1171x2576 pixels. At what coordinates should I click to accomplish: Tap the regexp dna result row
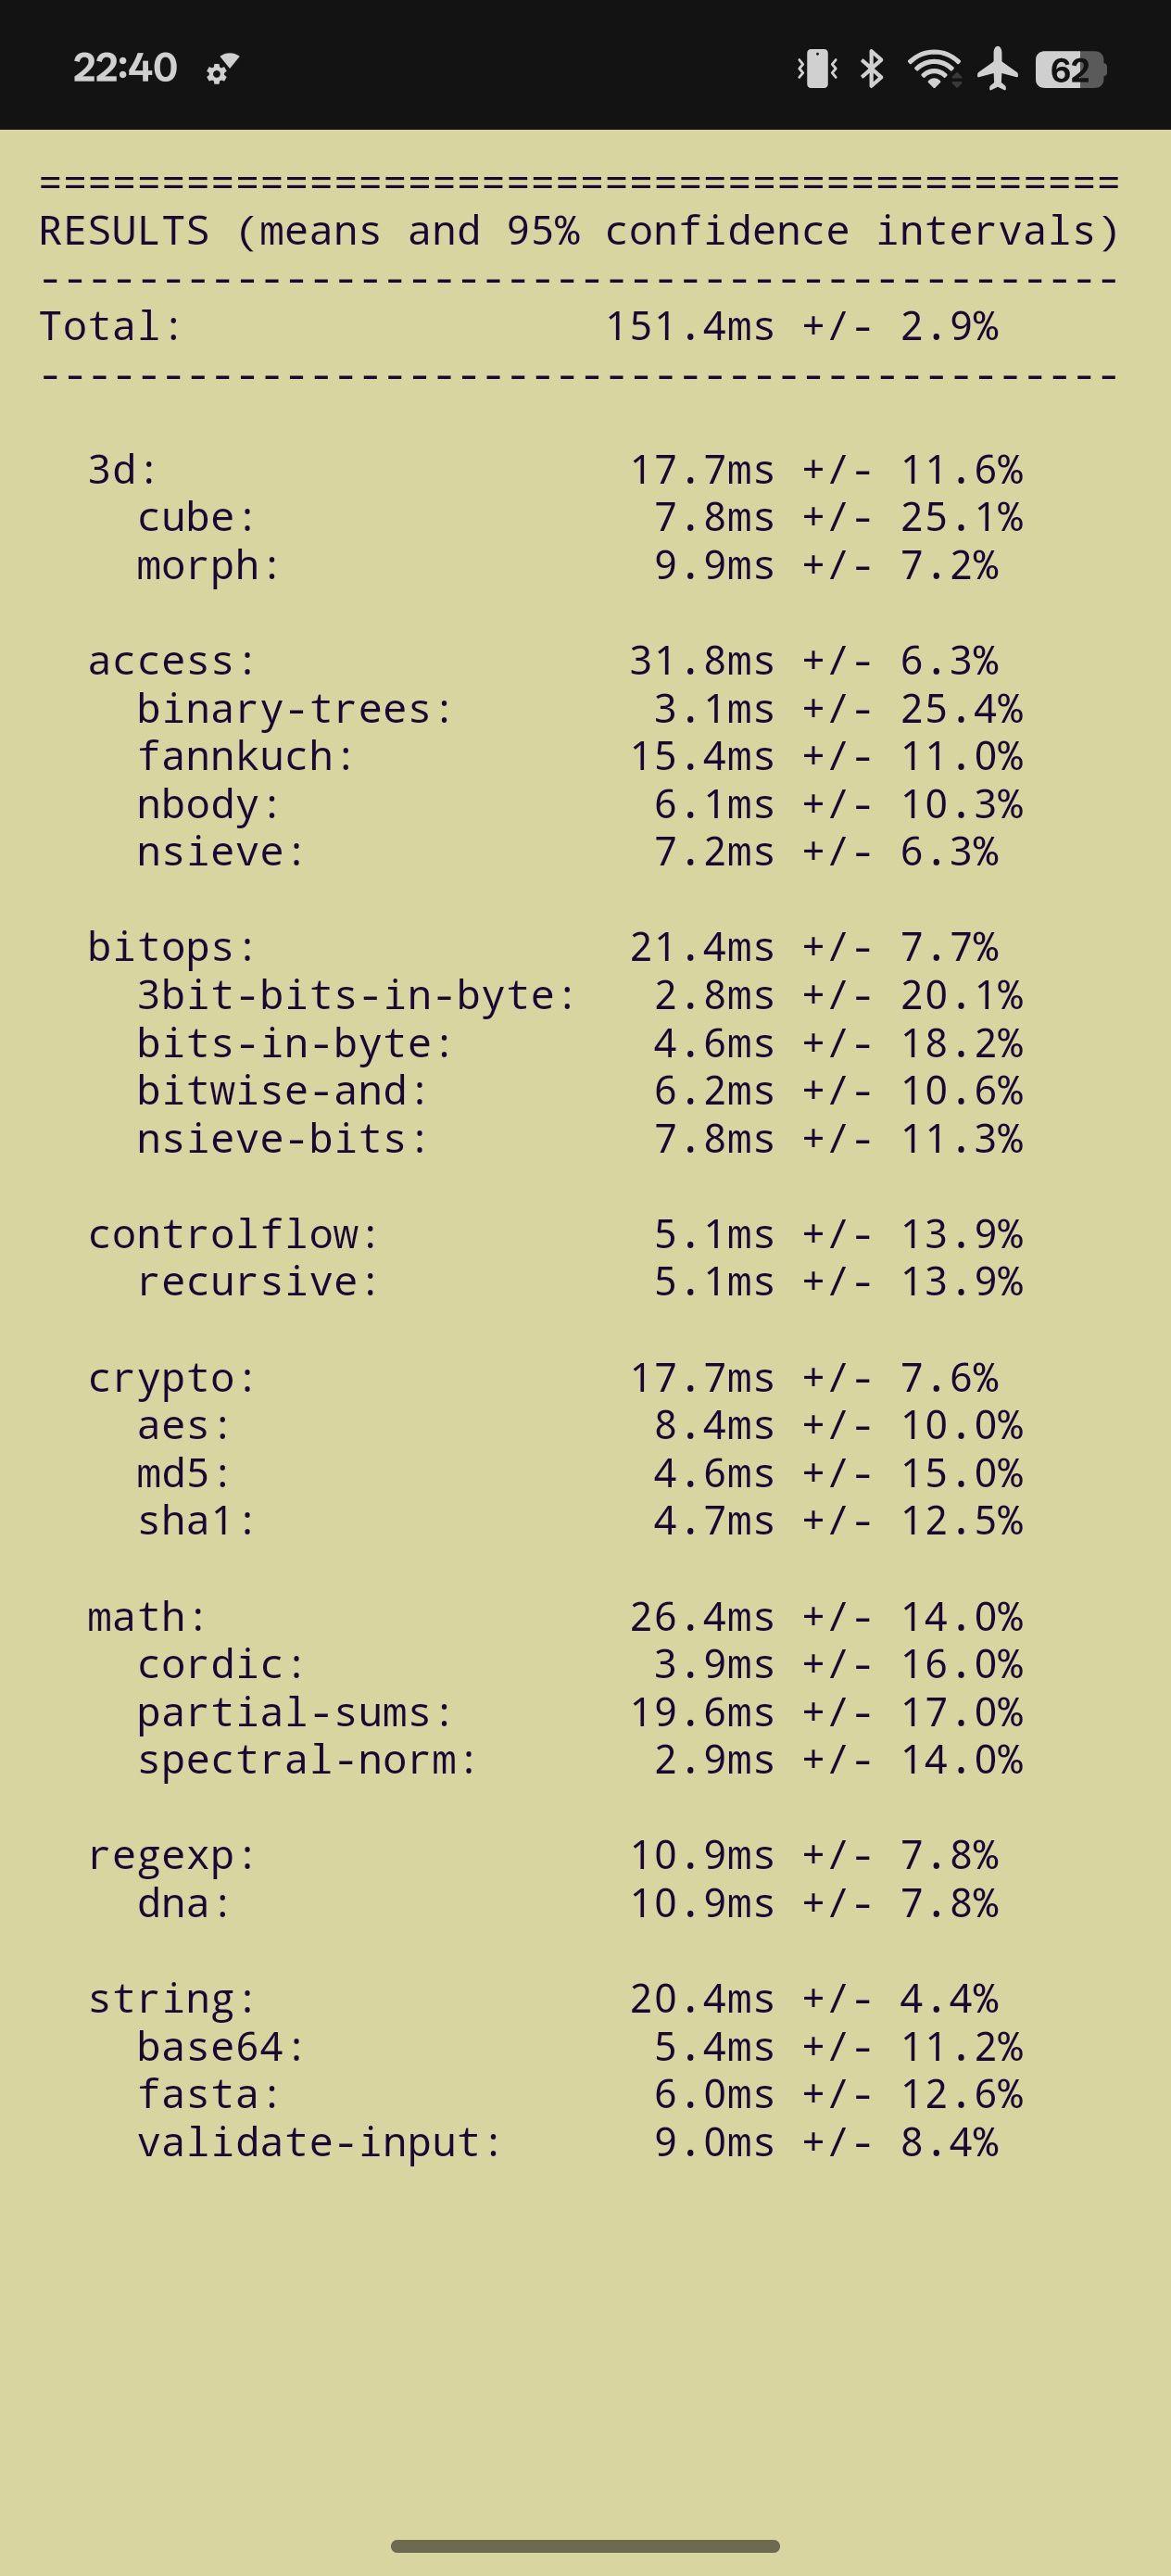click(x=568, y=1903)
